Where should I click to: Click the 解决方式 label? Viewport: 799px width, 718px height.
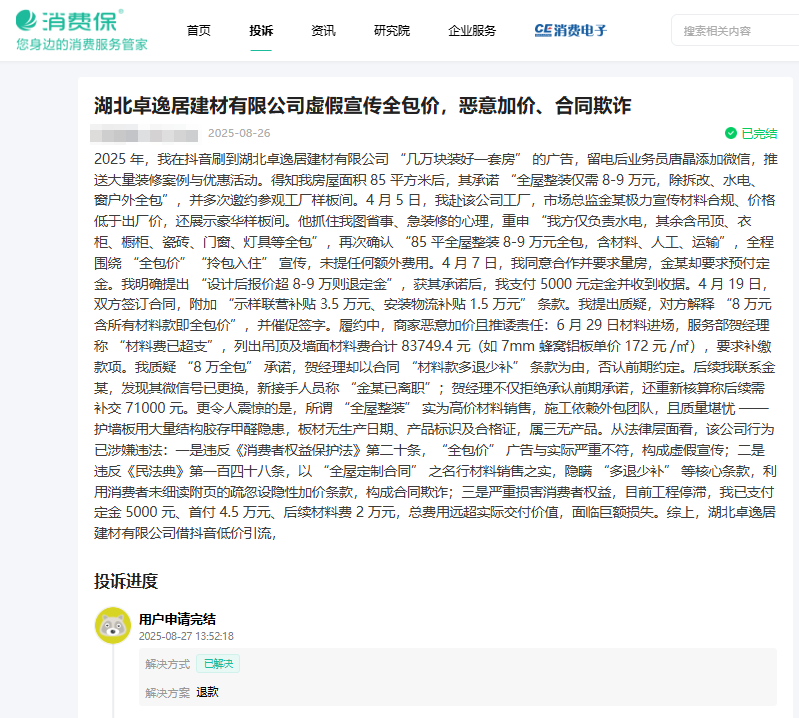click(x=167, y=664)
